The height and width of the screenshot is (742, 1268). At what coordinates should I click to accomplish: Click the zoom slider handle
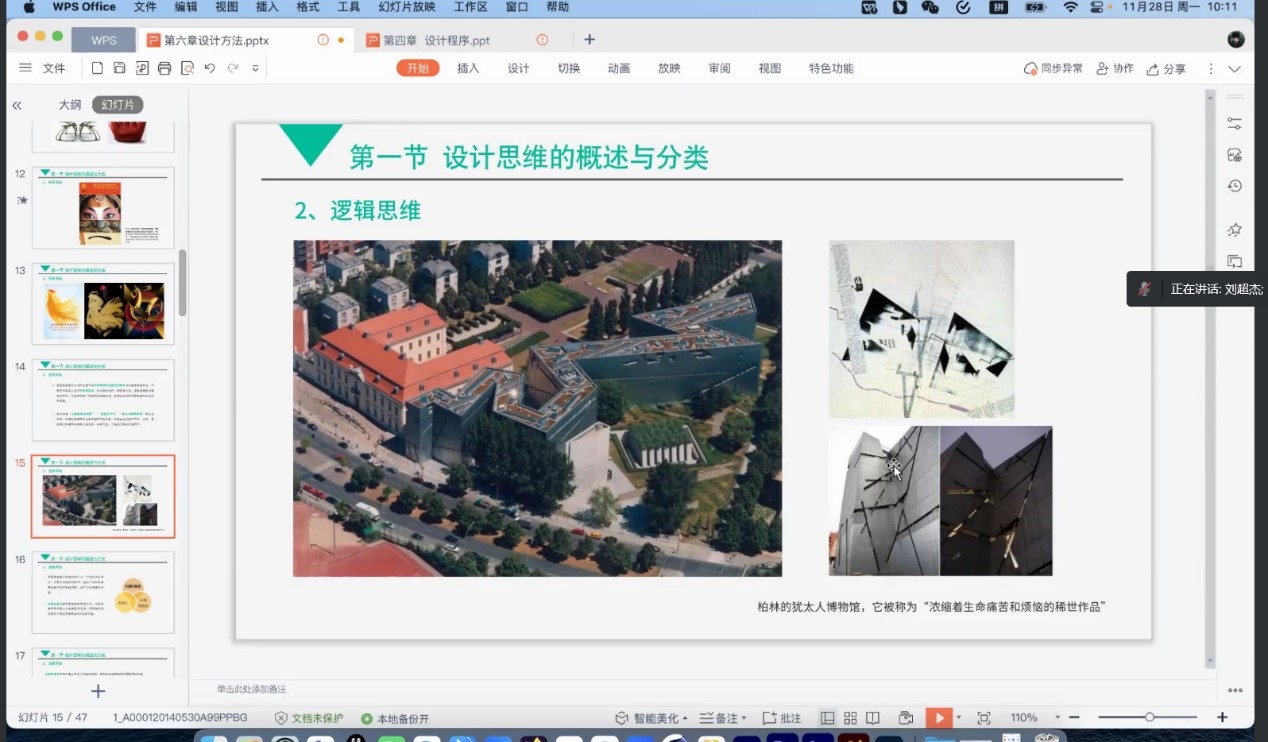(x=1149, y=717)
